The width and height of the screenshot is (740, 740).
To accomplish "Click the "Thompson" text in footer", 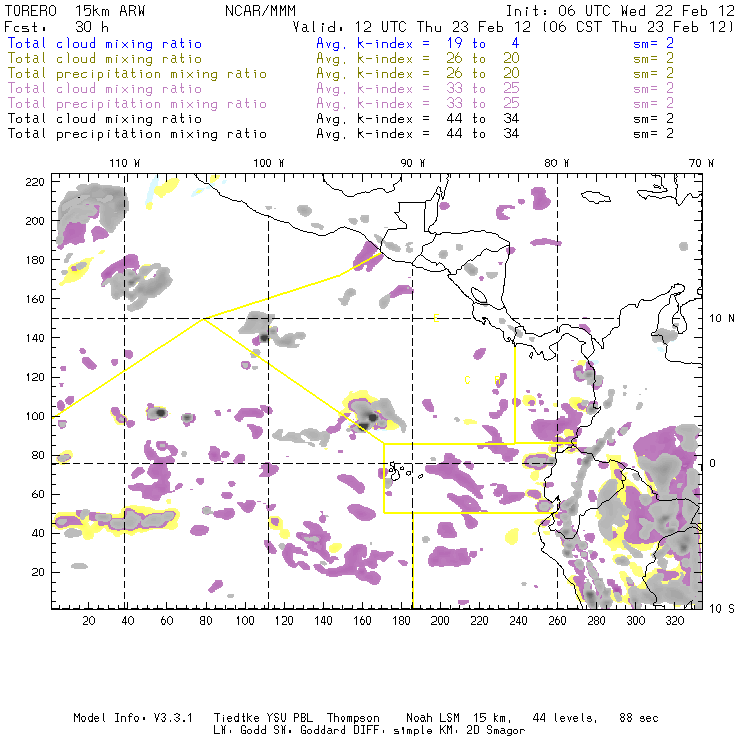I will tap(353, 718).
